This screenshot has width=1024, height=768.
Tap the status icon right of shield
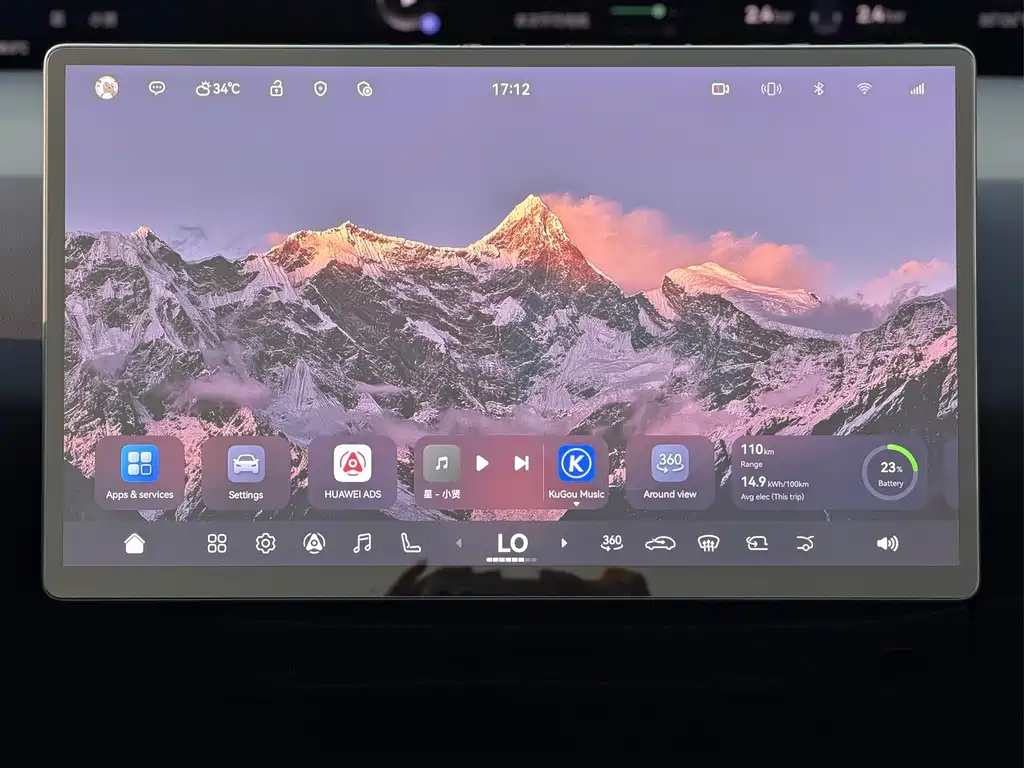point(364,89)
